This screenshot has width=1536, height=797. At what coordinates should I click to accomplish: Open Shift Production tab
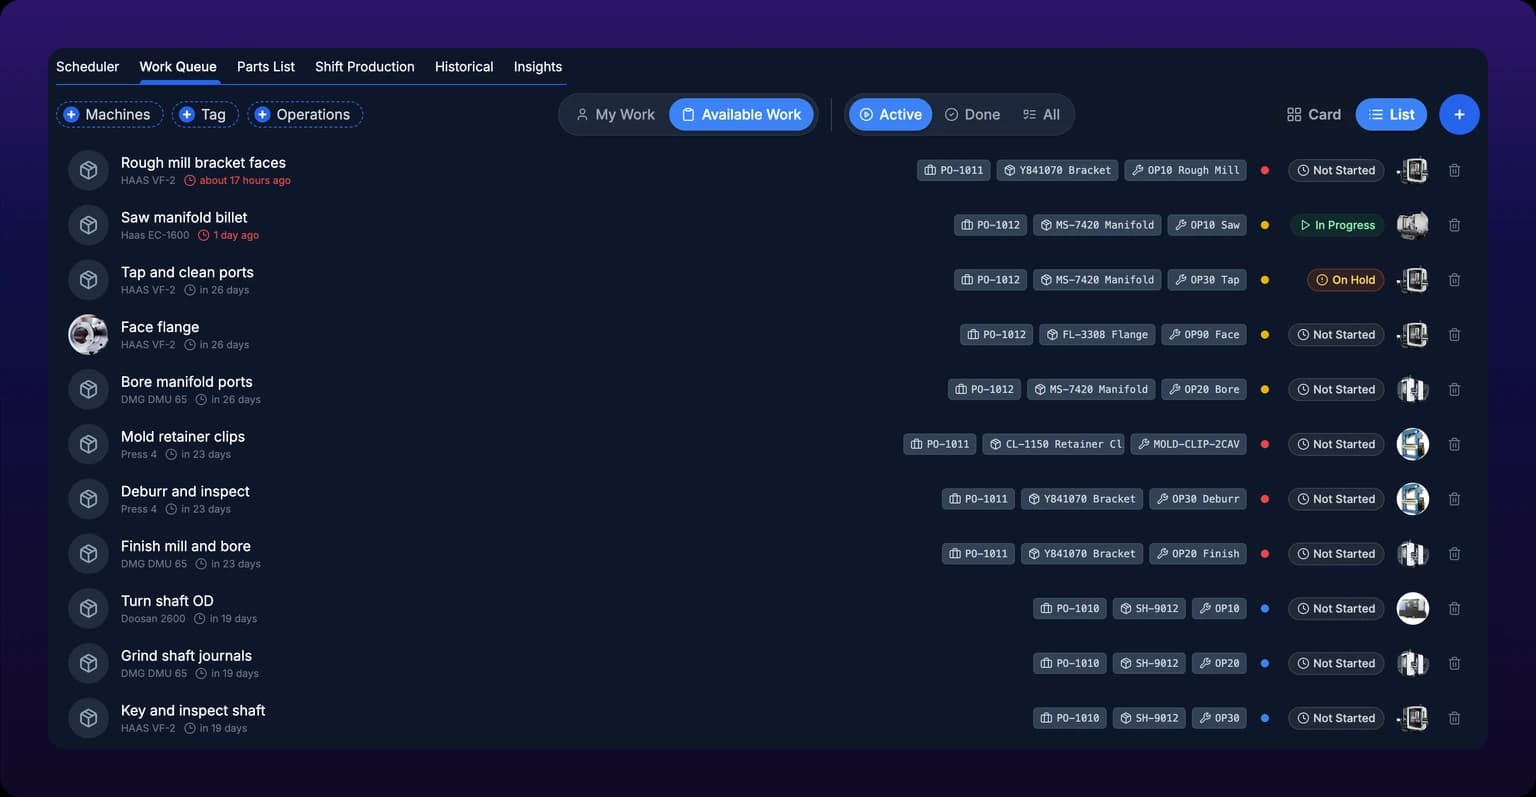point(364,67)
